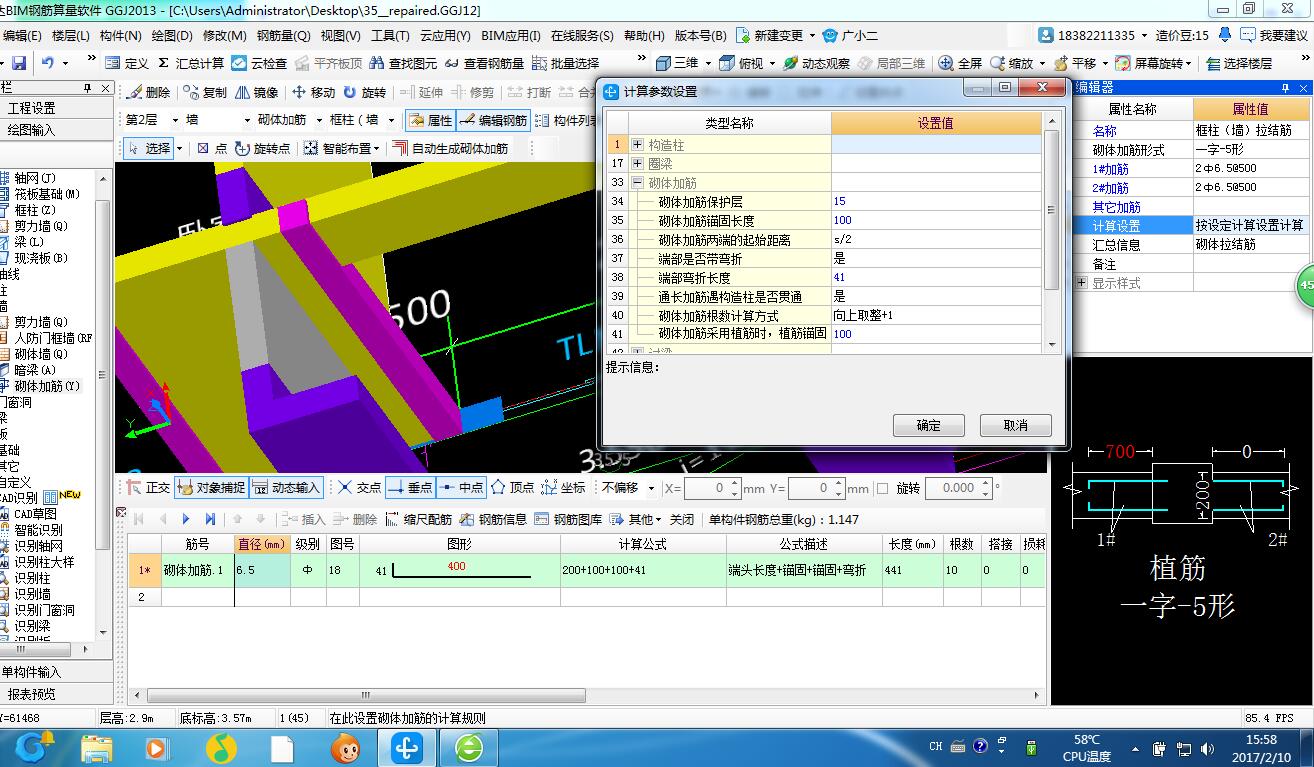Toggle 对象捕捉 object snap

[211, 488]
